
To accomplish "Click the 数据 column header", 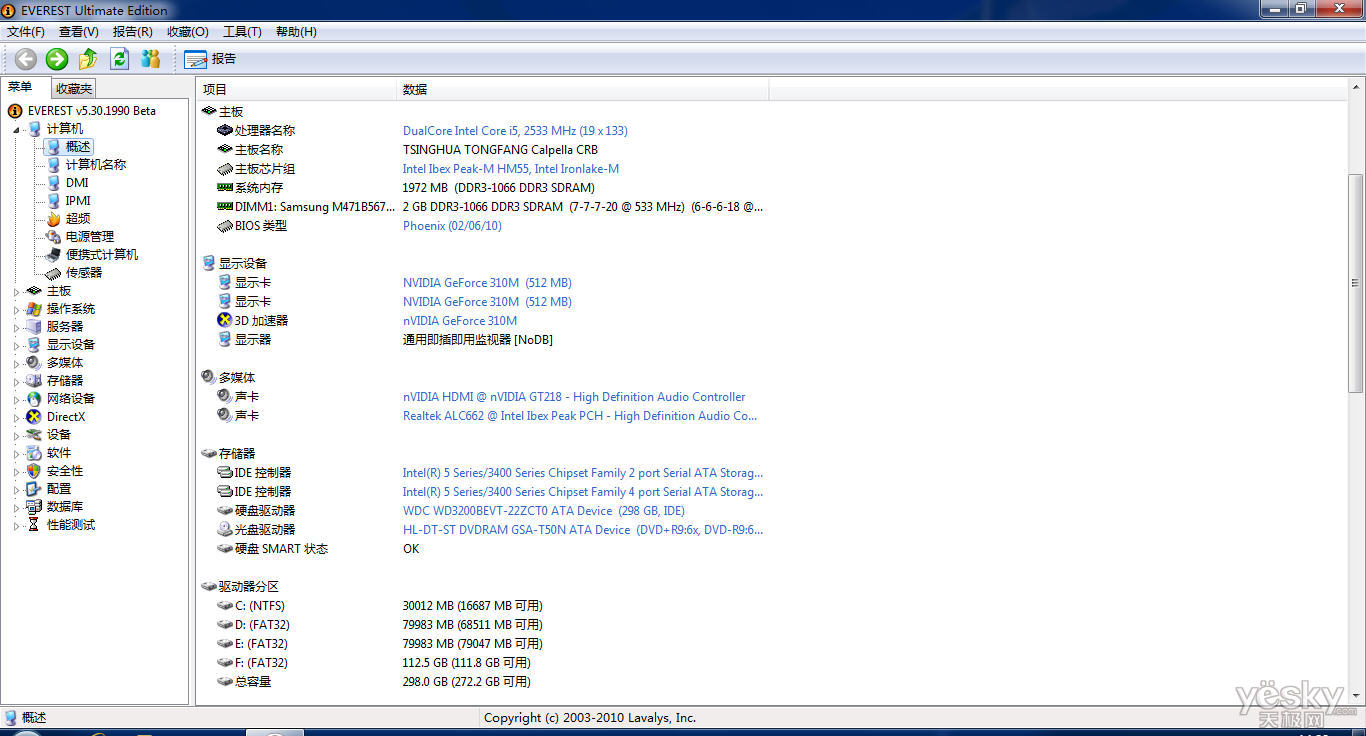I will 583,90.
